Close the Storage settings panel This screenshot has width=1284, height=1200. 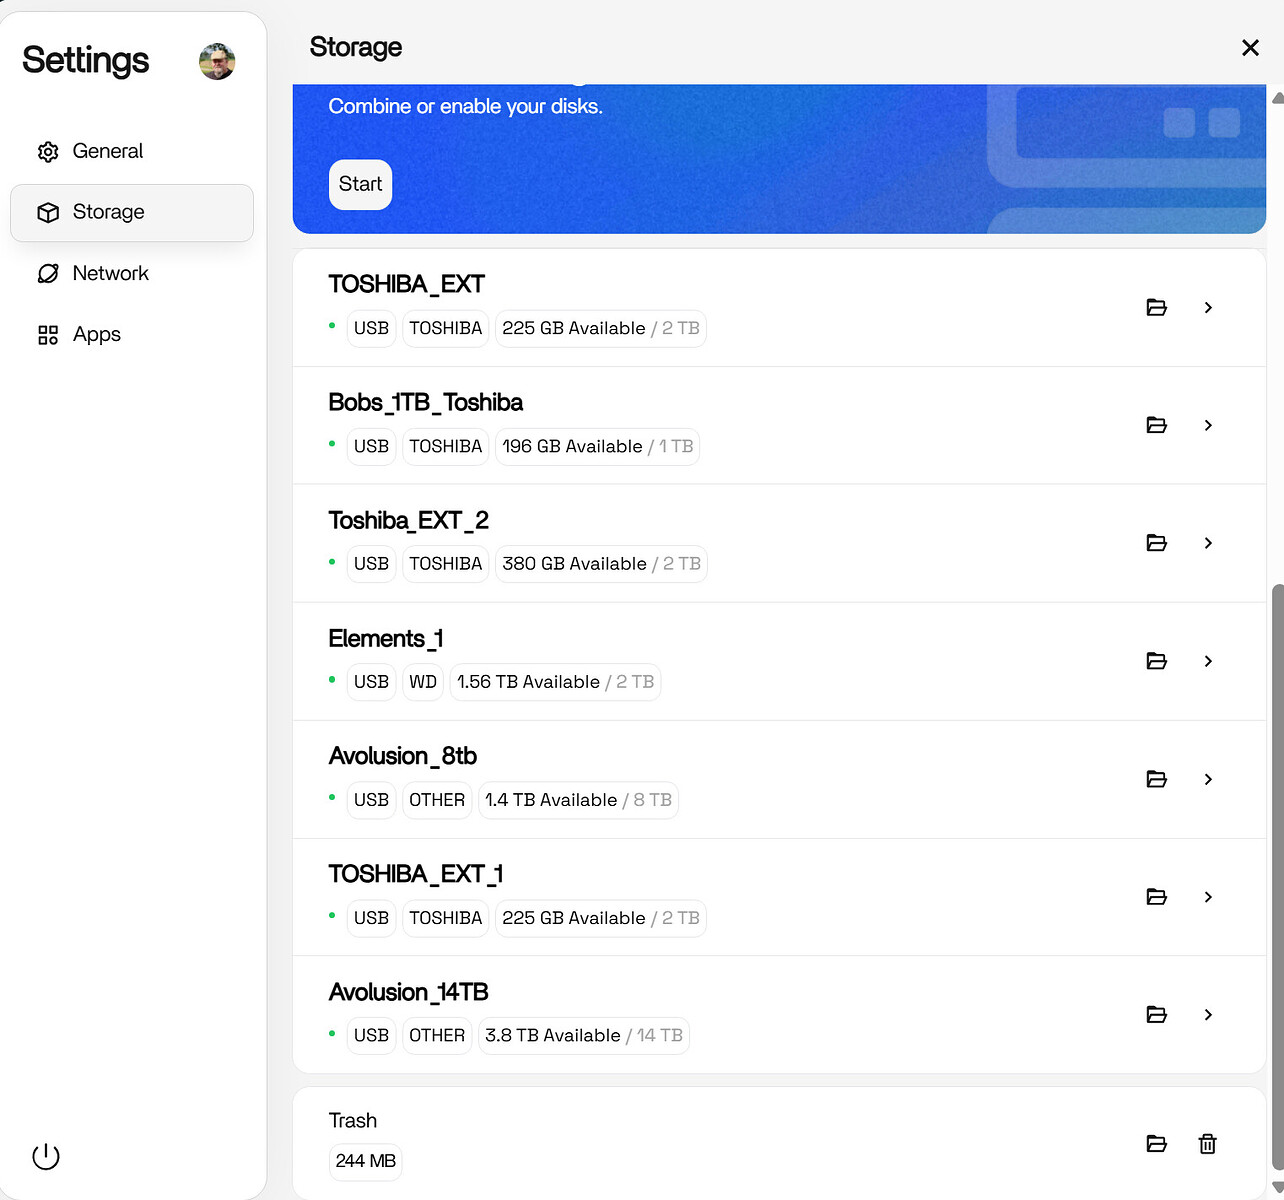point(1249,48)
